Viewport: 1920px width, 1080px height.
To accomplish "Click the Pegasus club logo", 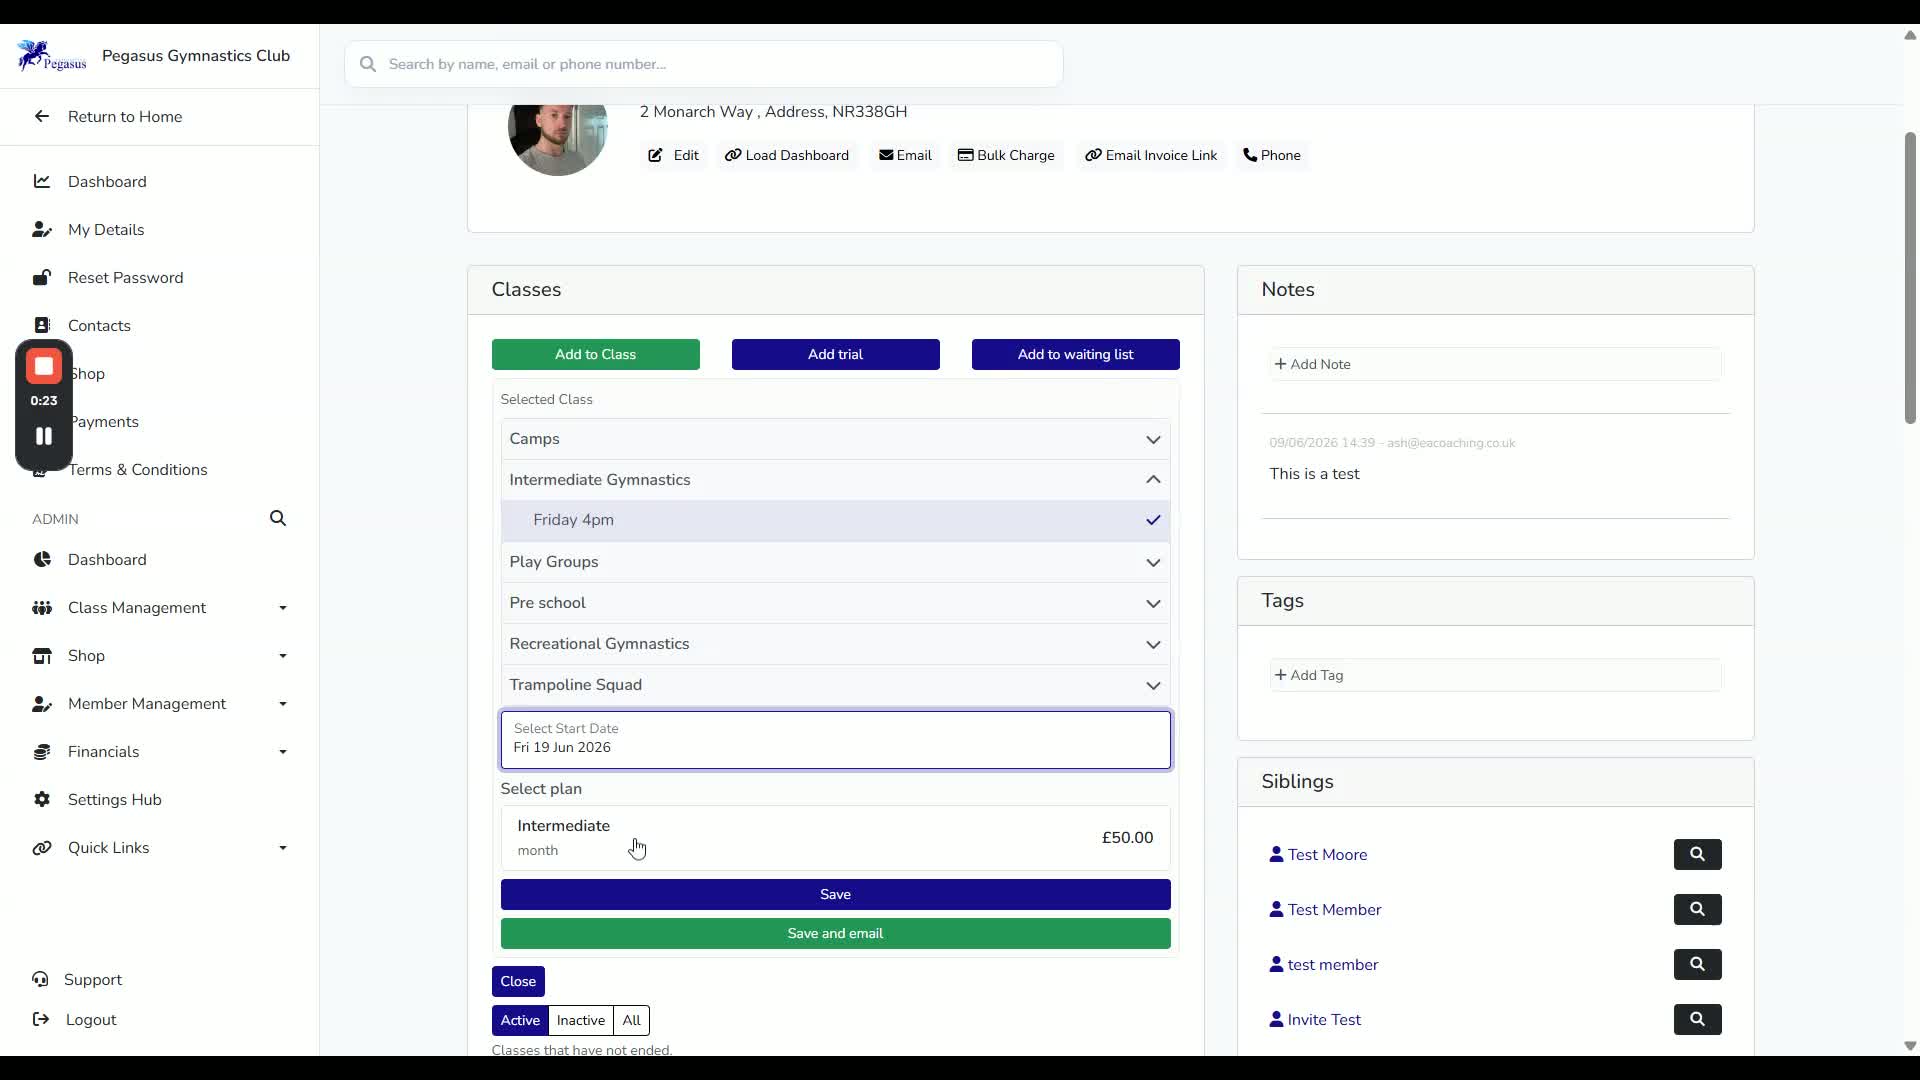I will coord(52,56).
